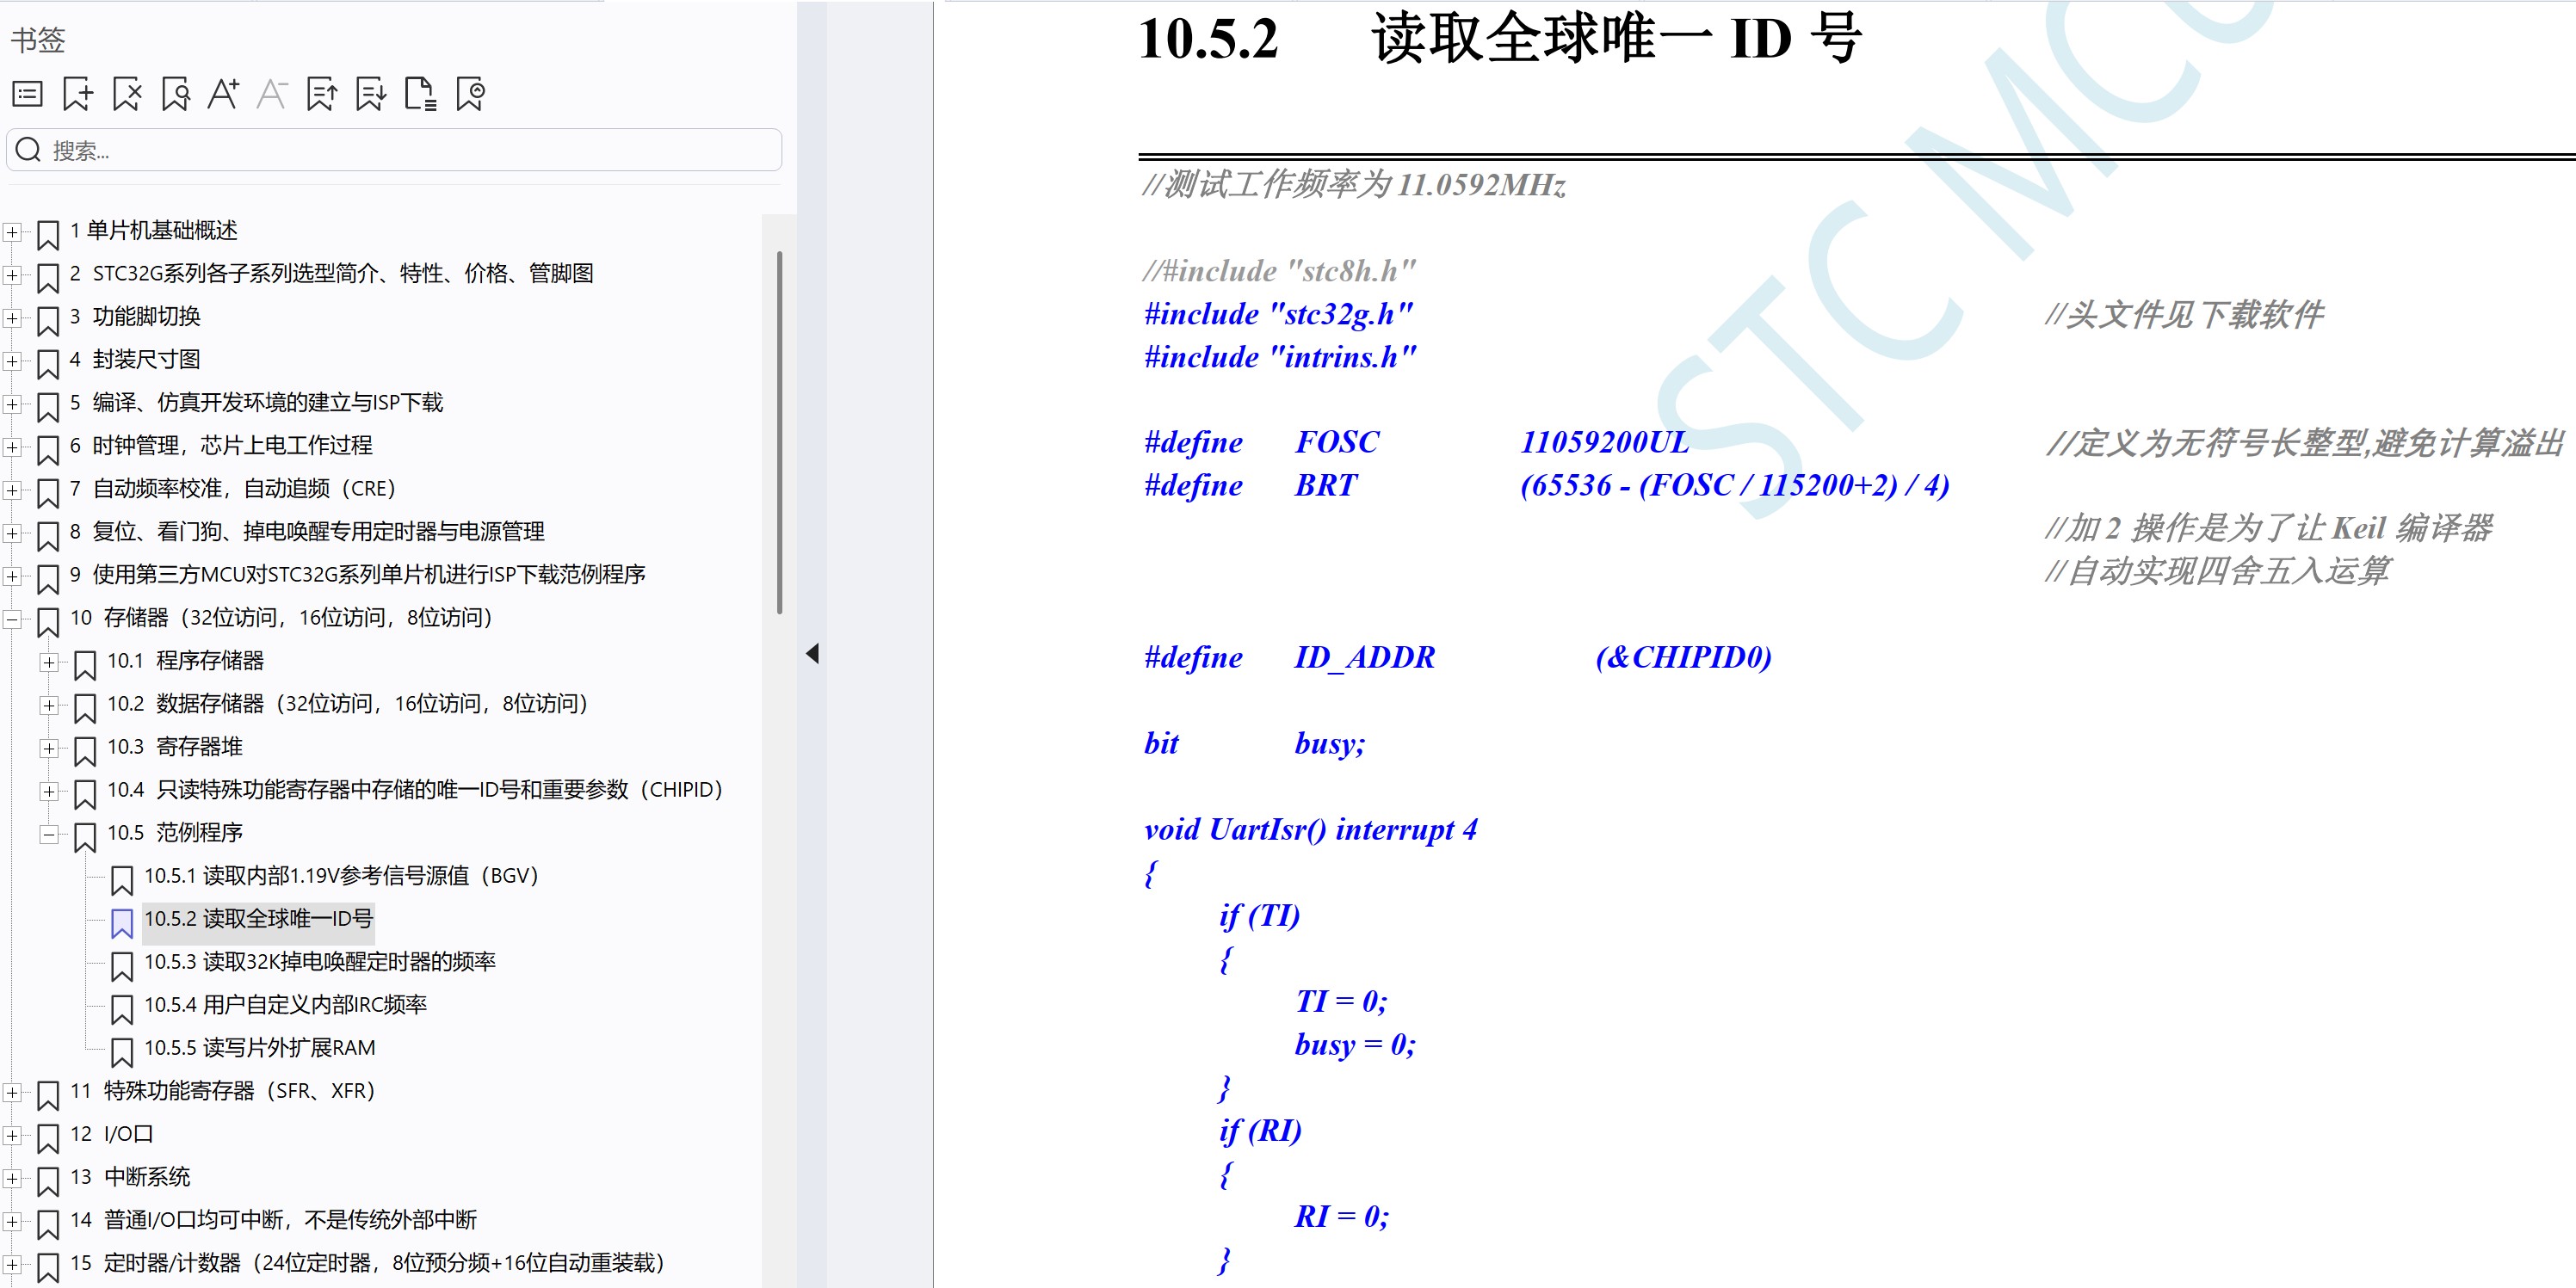Collapse chapter 10 存储器
Viewport: 2576px width, 1288px height.
pos(12,619)
